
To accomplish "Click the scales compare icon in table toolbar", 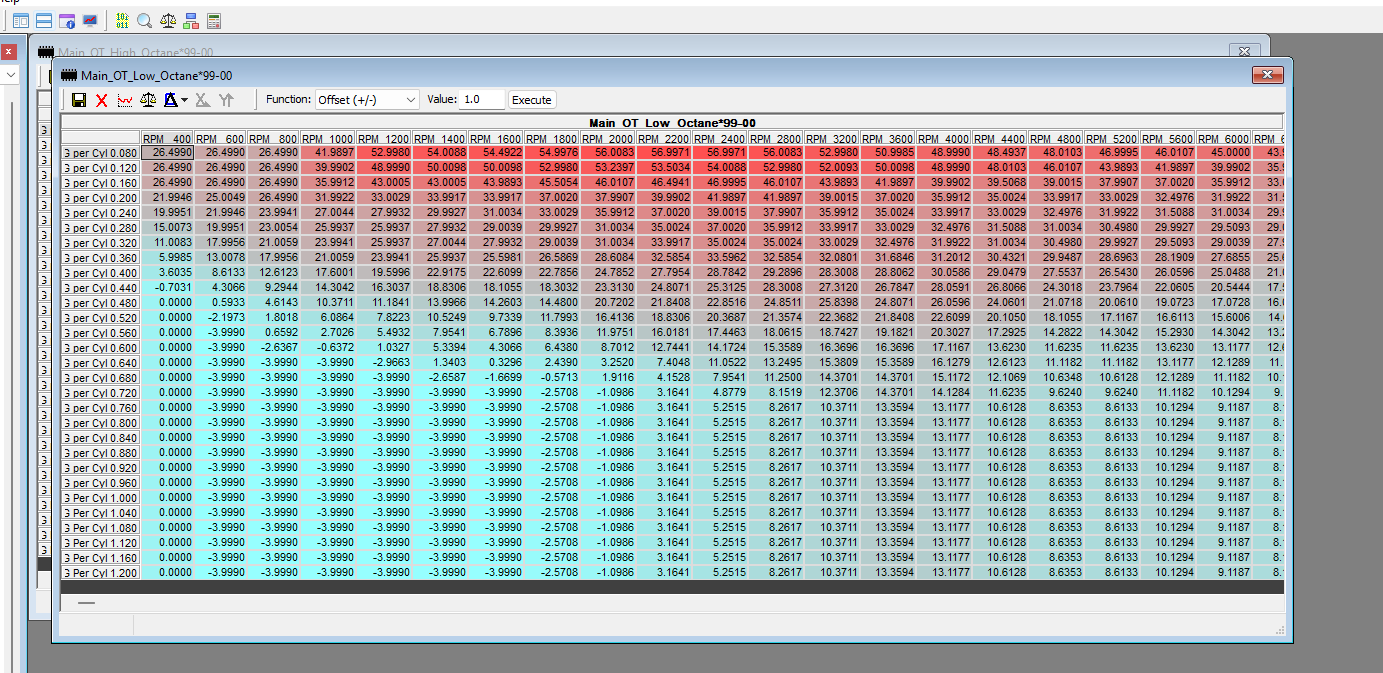I will pos(148,100).
